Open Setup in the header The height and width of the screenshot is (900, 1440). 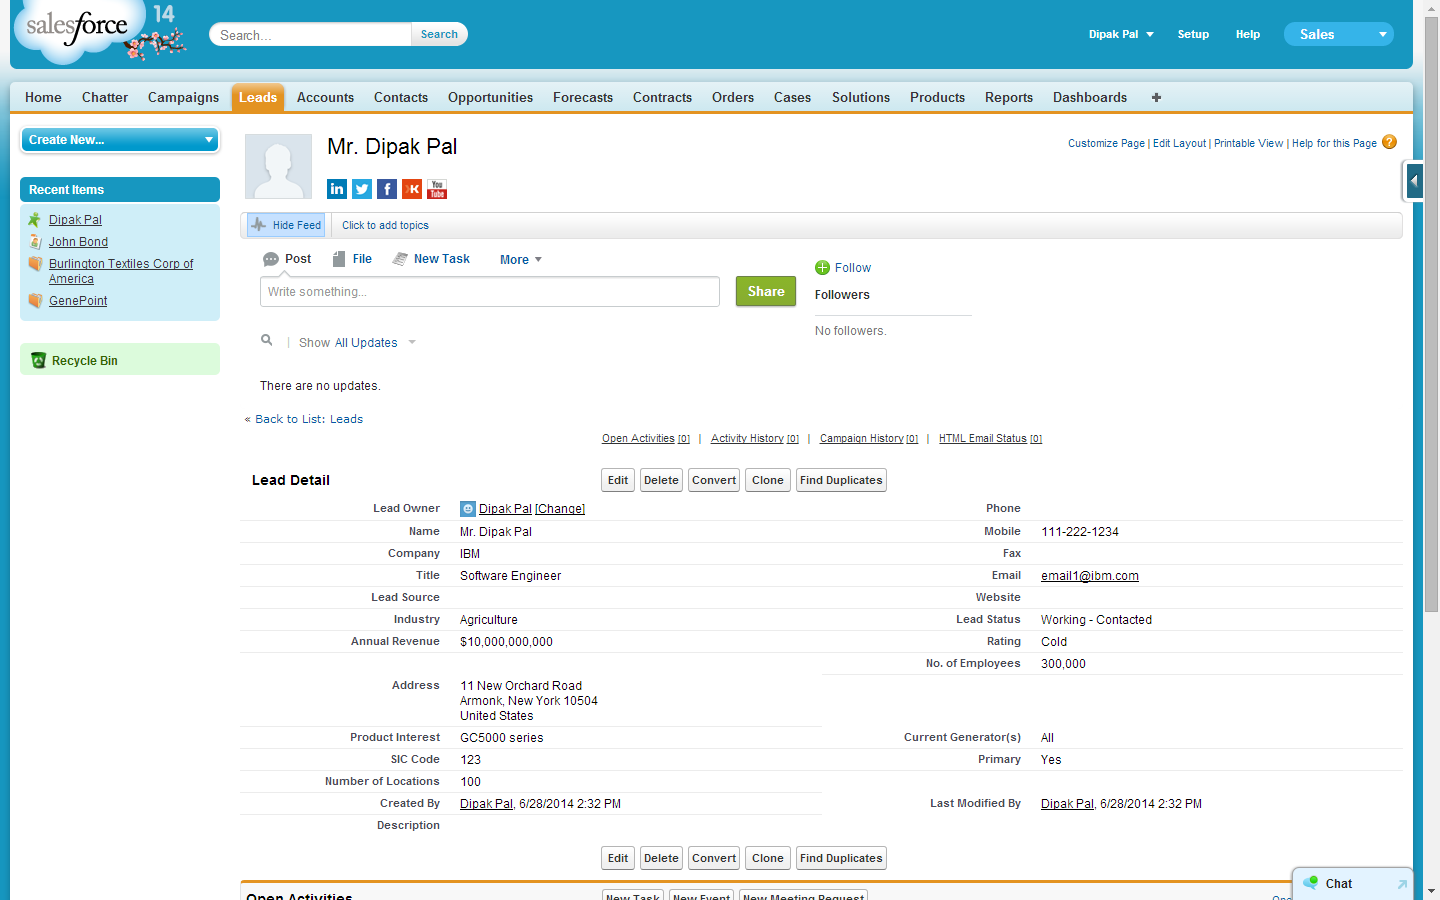point(1193,34)
